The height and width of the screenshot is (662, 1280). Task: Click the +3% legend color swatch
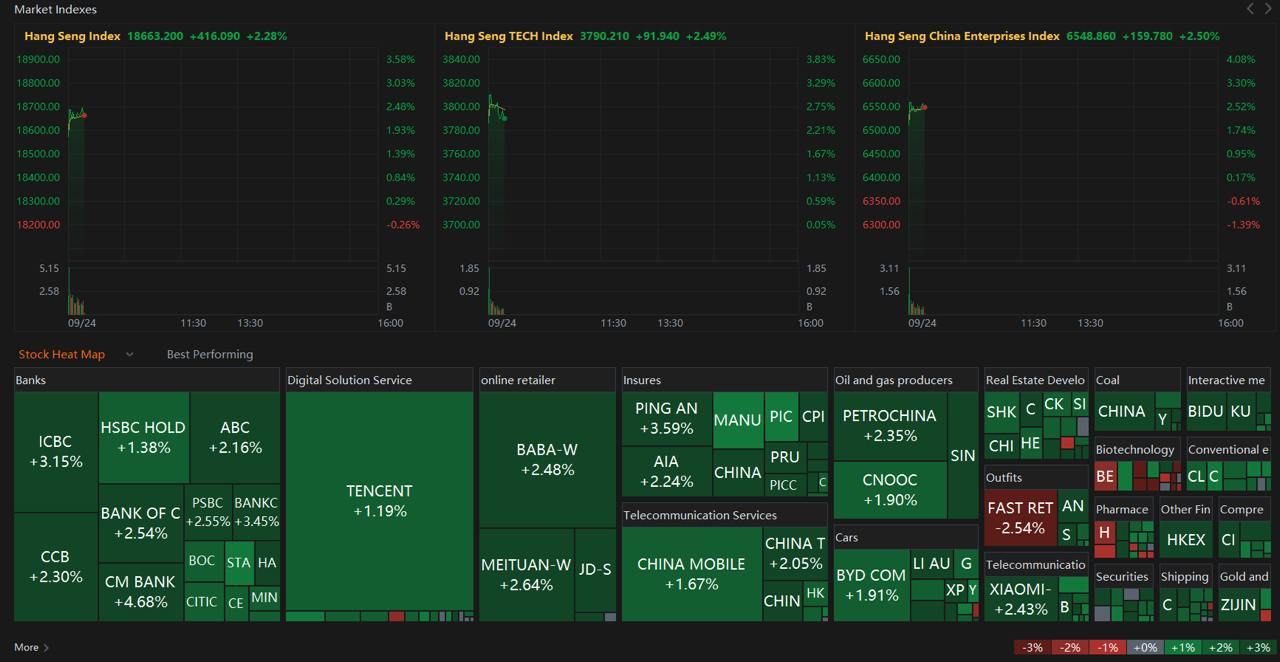pos(1258,647)
